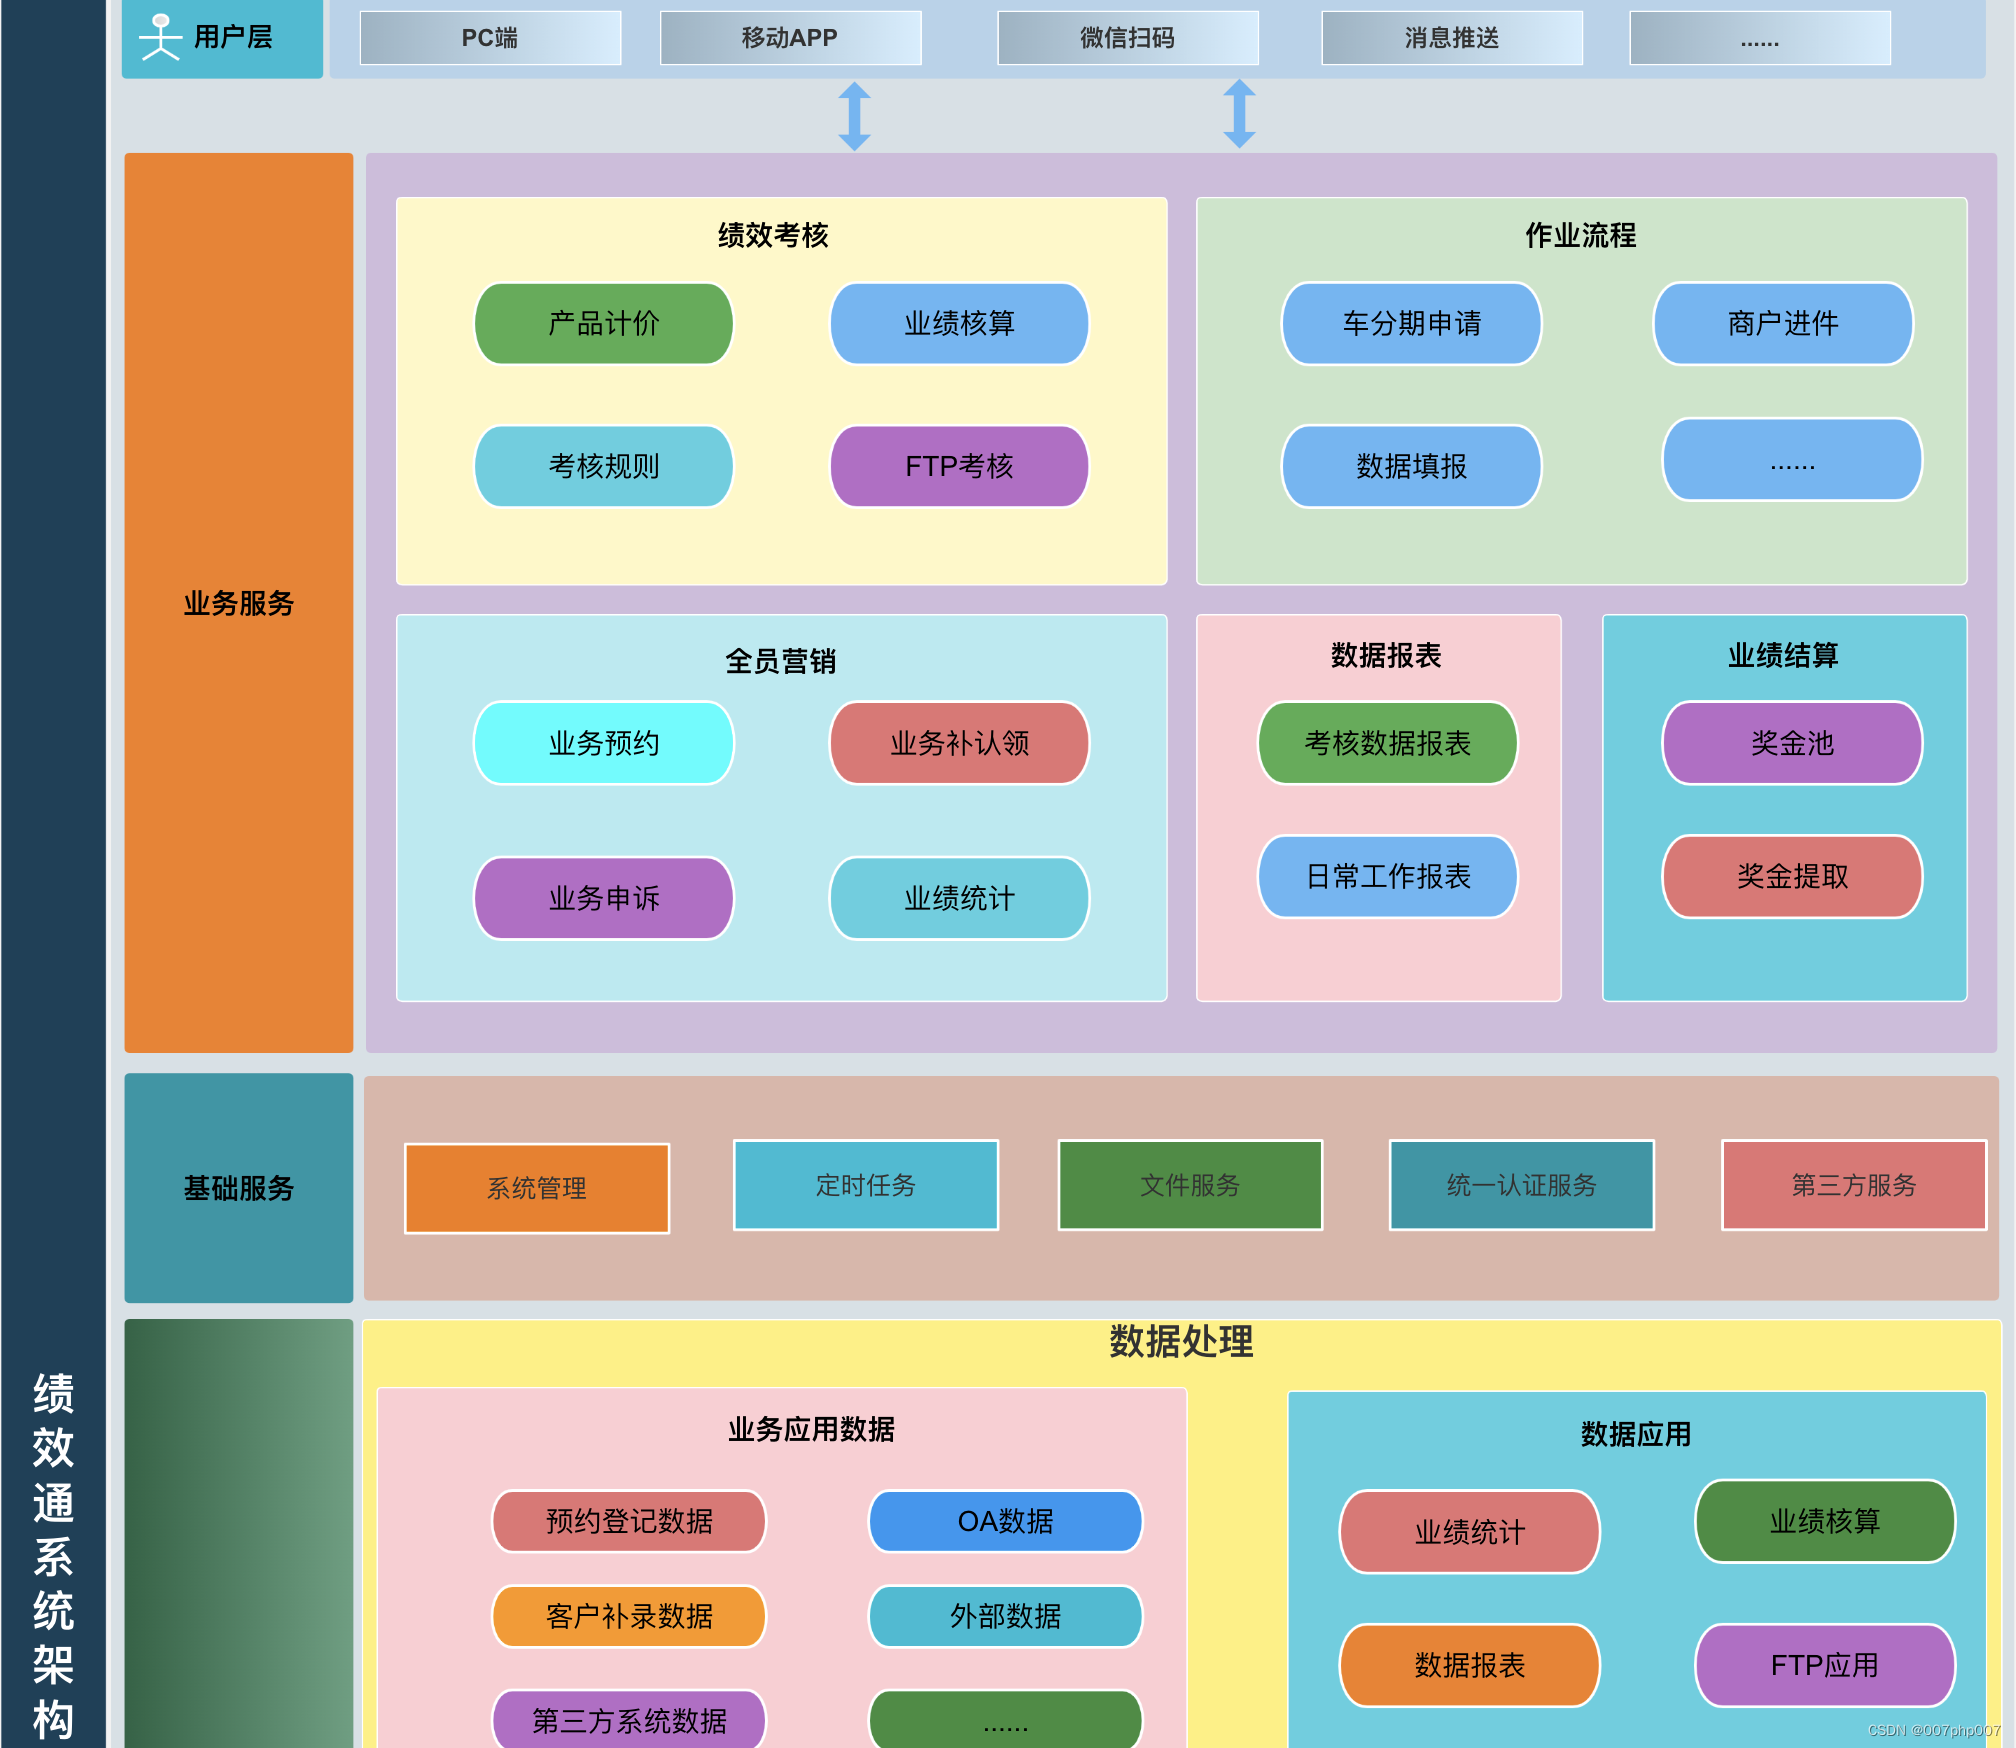
Task: Click red 业绩统计 pill under 数据应用
Action: (x=1470, y=1532)
